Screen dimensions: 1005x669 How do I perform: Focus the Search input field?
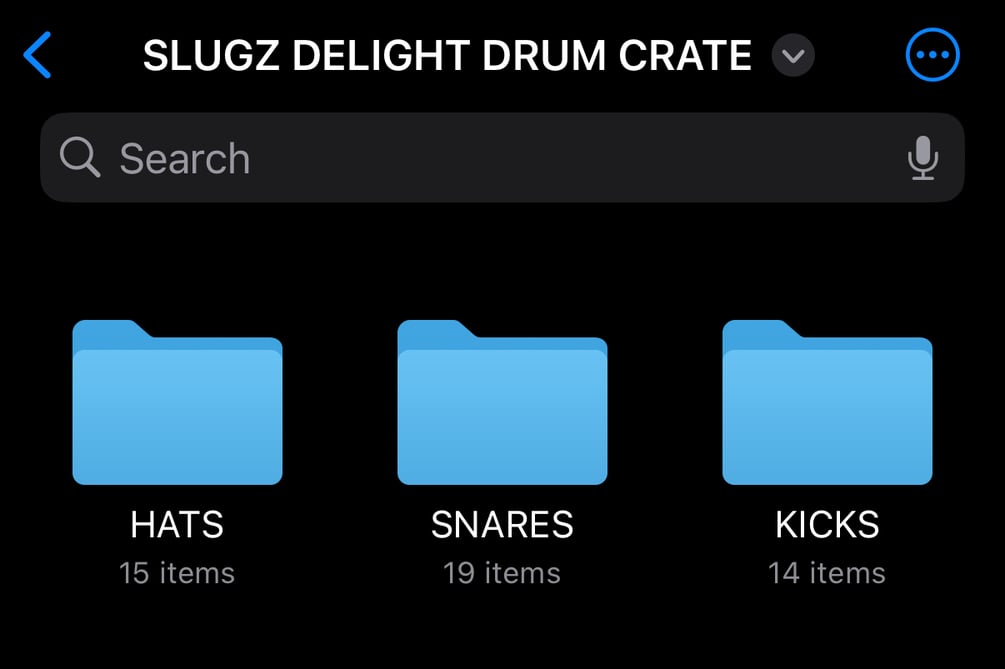500,158
